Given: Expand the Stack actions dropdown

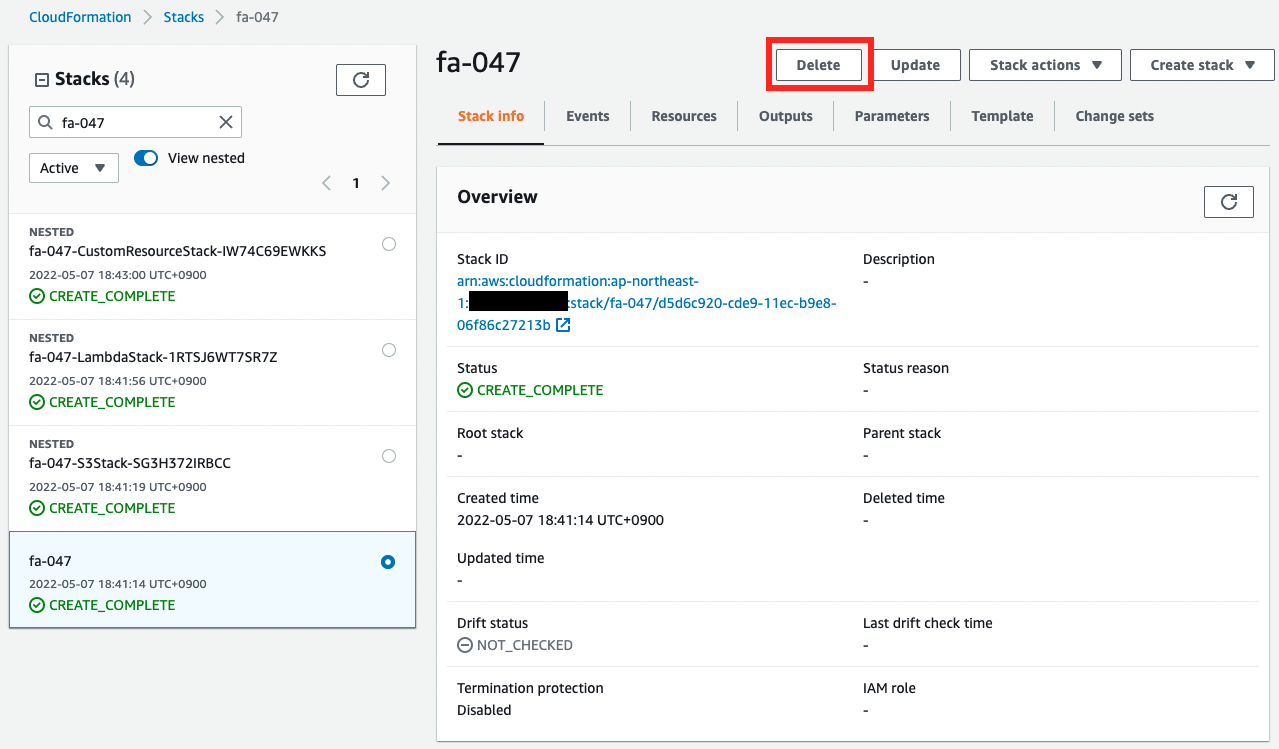Looking at the screenshot, I should pyautogui.click(x=1045, y=65).
